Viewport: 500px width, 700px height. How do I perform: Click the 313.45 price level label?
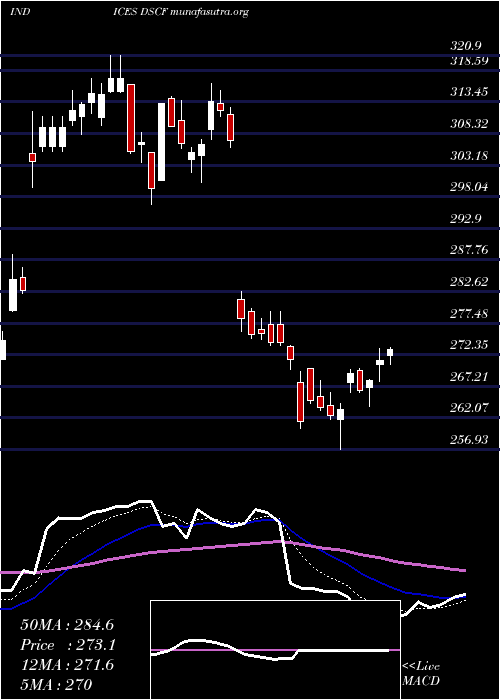[469, 92]
